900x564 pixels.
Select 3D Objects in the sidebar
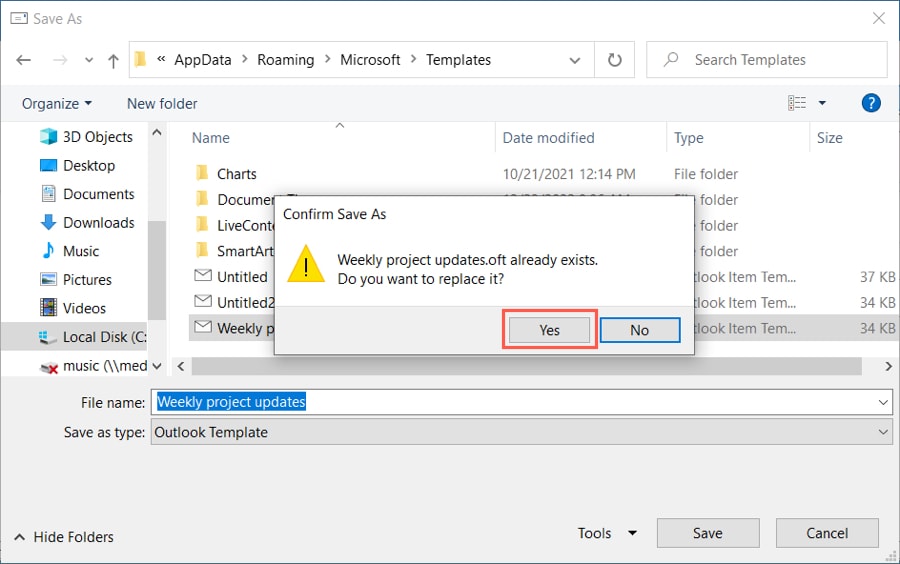click(x=86, y=137)
